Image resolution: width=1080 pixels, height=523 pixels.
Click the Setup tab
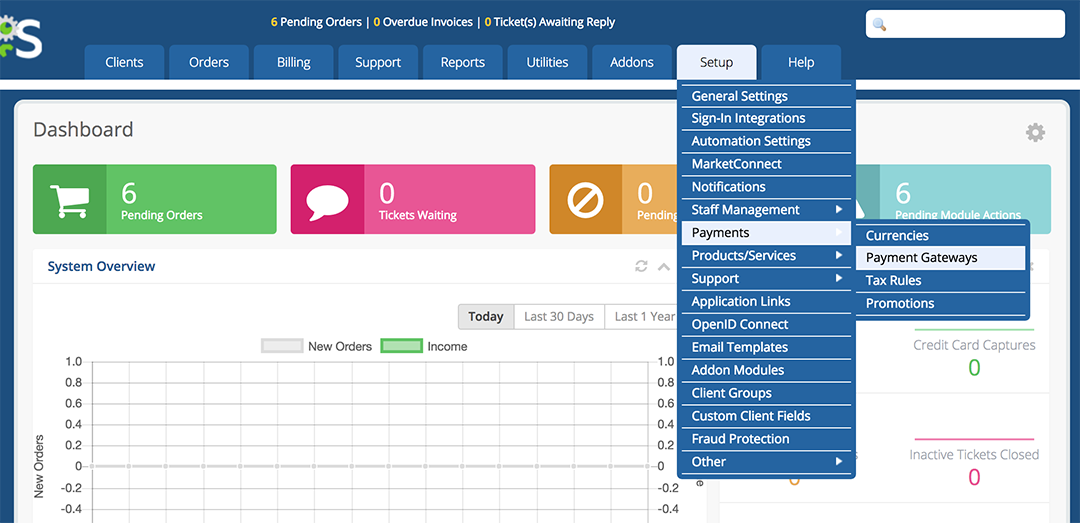point(716,62)
